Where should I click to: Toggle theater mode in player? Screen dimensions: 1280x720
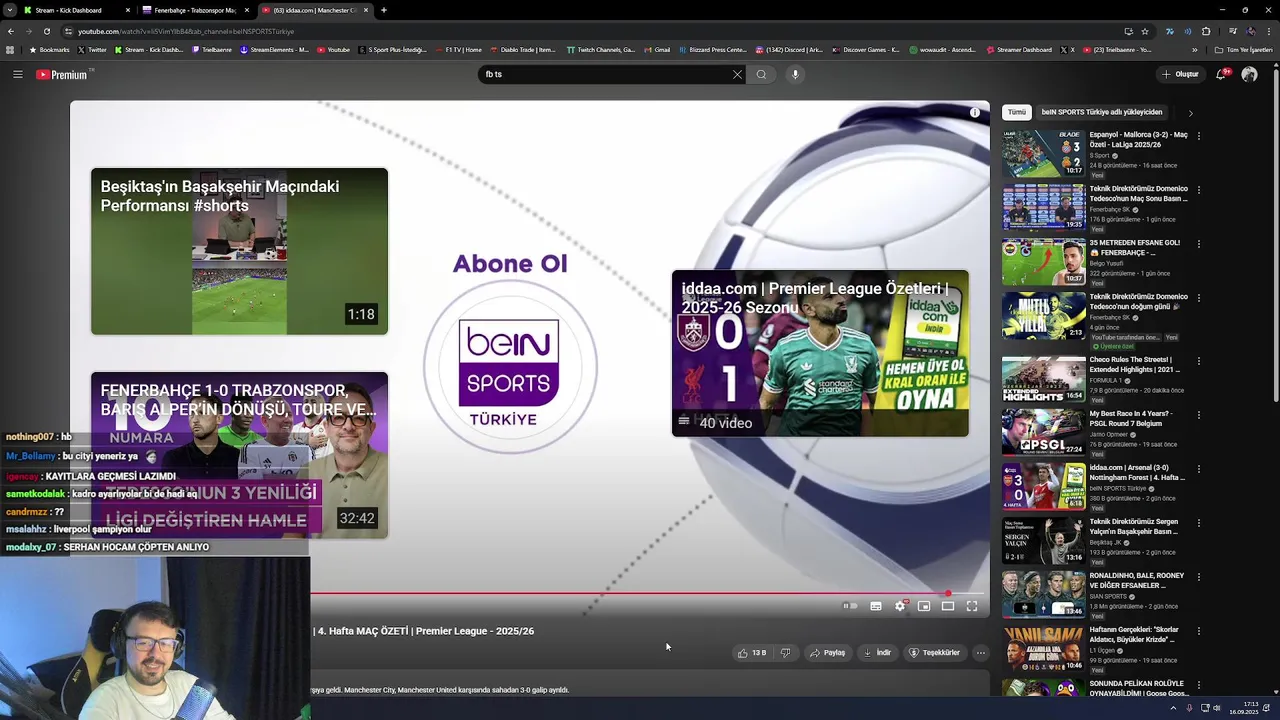pyautogui.click(x=948, y=606)
